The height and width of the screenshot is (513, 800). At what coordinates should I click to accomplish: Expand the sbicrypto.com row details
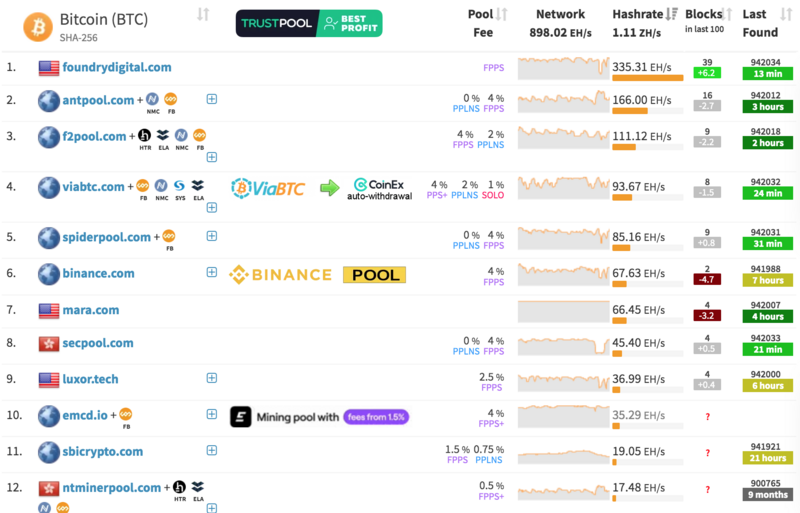tap(211, 452)
